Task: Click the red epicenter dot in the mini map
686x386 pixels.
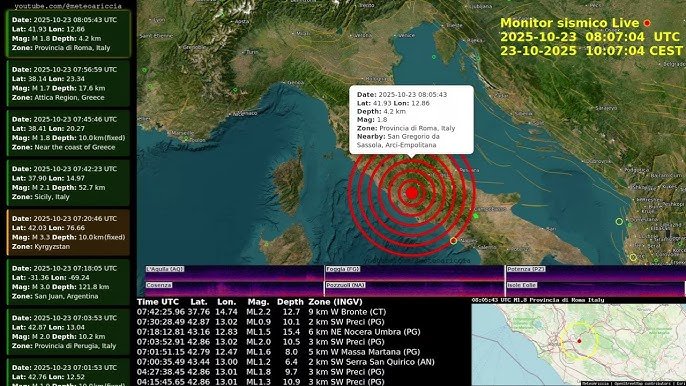Action: click(x=579, y=341)
